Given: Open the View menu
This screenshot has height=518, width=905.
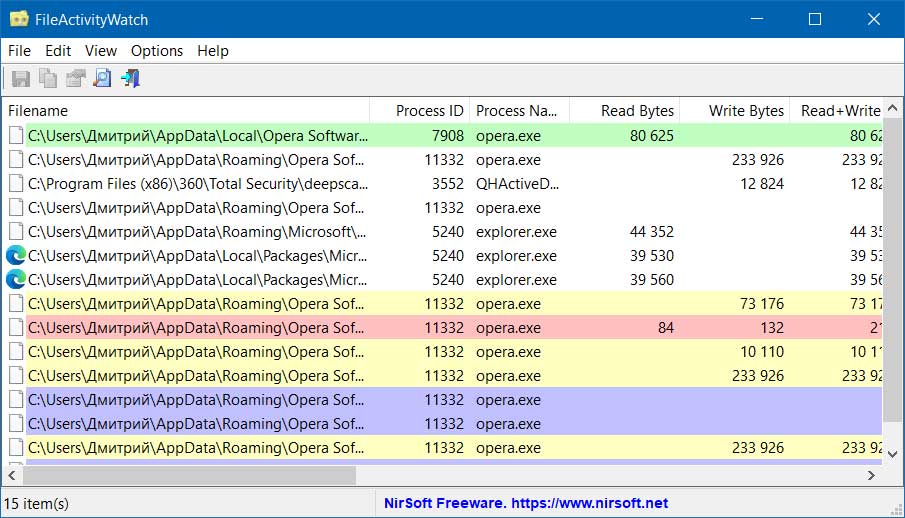Looking at the screenshot, I should [x=100, y=51].
